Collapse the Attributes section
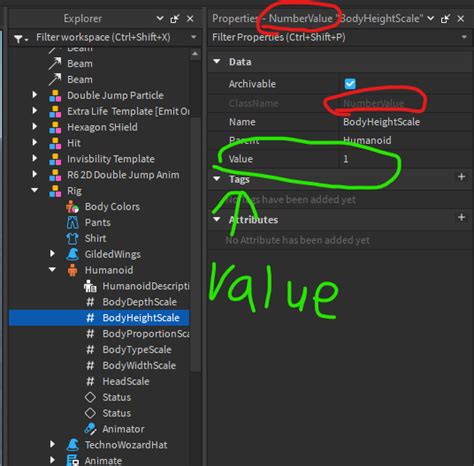 [x=217, y=219]
